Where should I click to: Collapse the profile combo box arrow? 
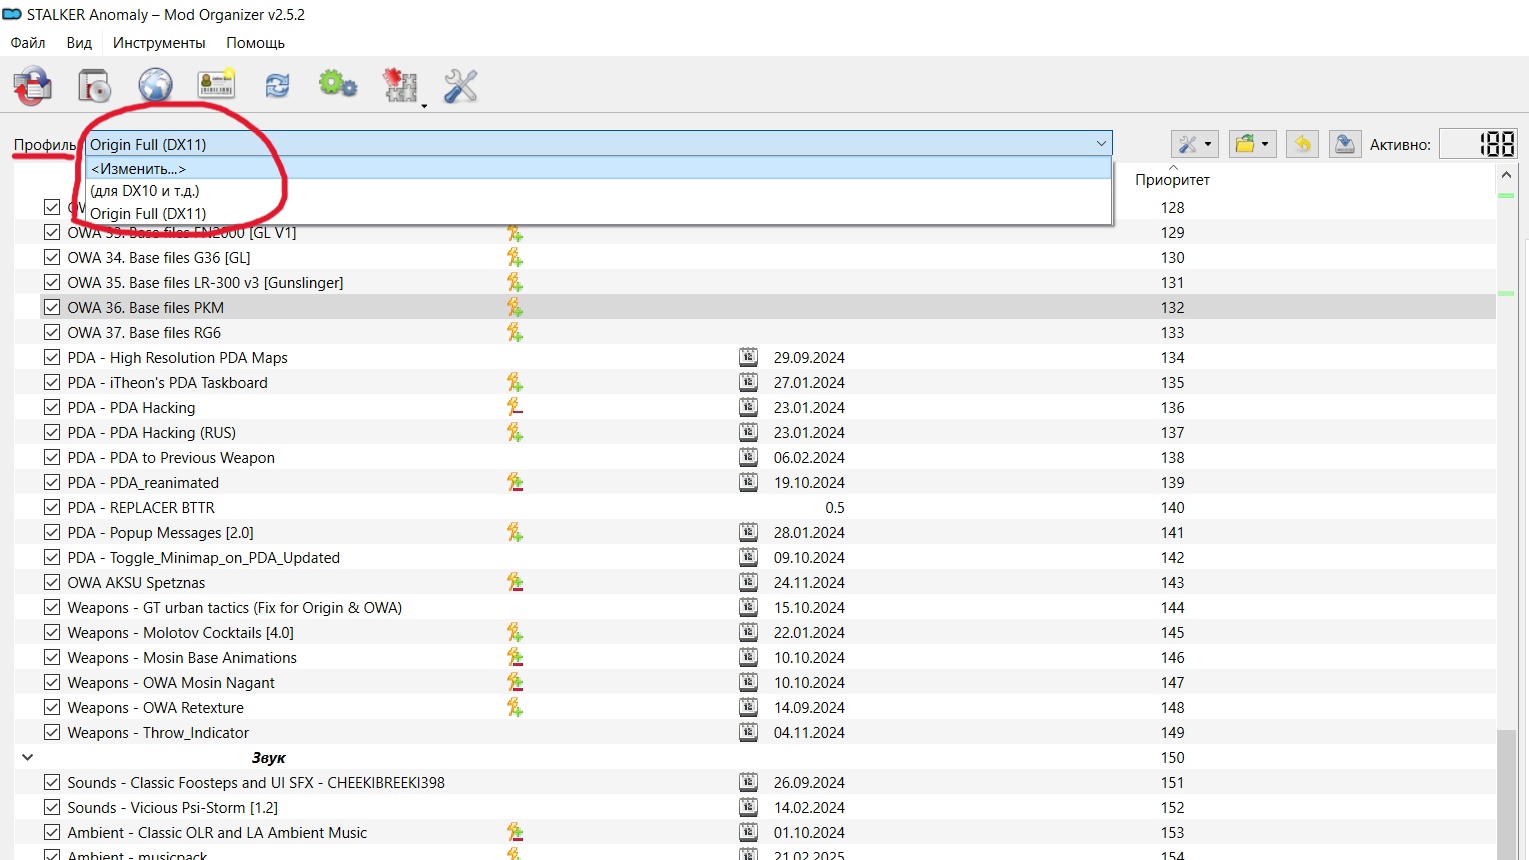tap(1101, 144)
